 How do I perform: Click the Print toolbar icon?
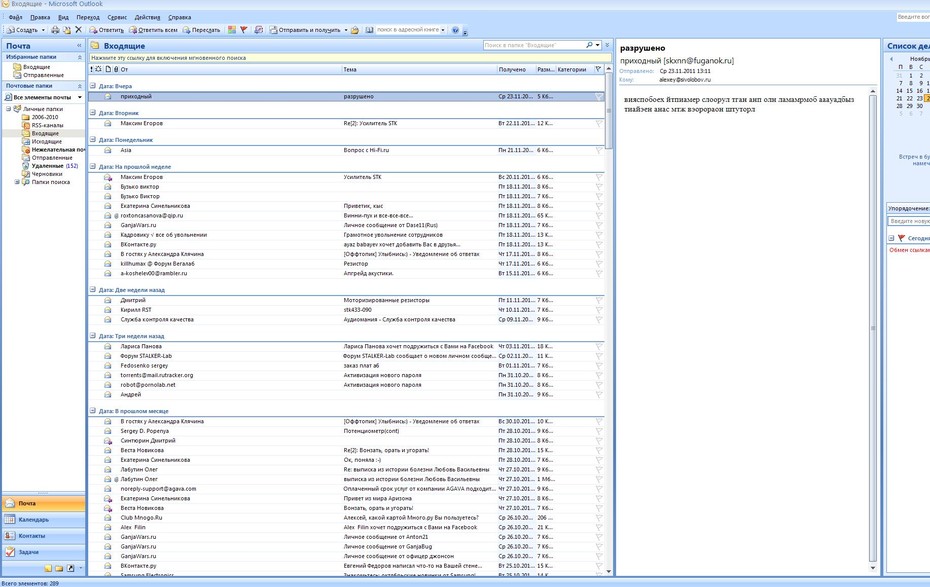55,30
